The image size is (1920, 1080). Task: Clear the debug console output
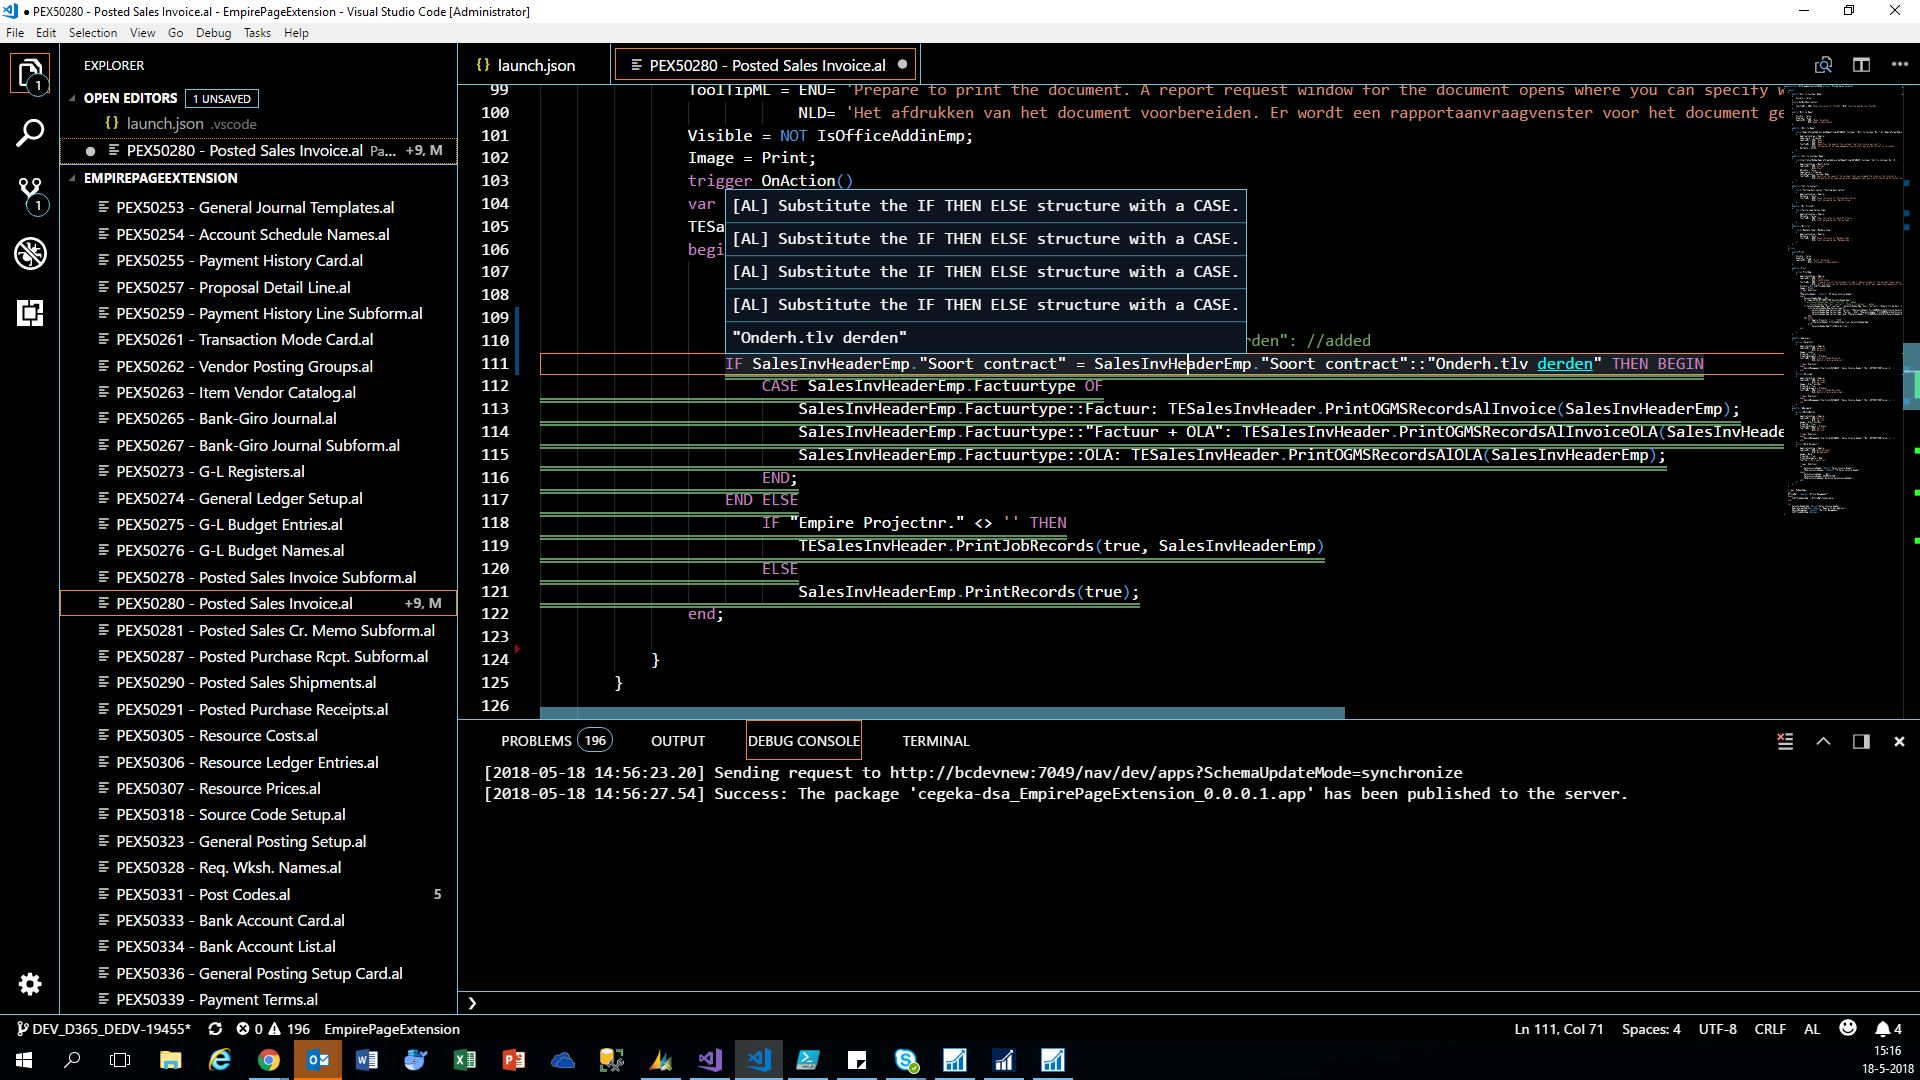coord(1785,741)
